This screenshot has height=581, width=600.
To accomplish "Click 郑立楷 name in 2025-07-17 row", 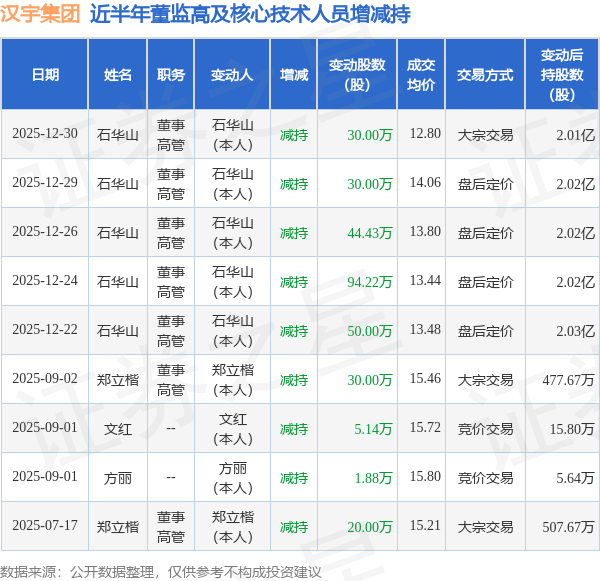I will coord(117,527).
